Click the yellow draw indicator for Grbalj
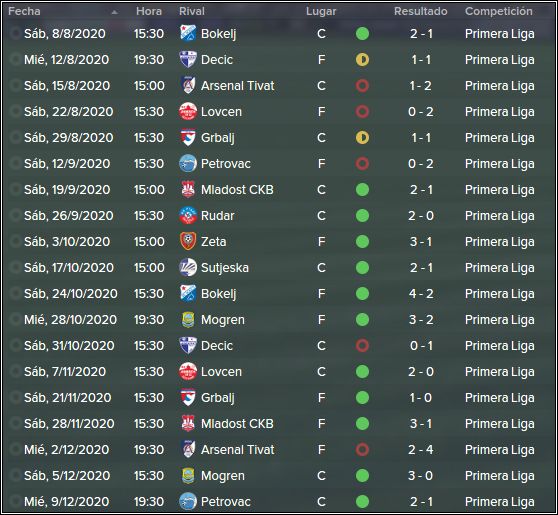 (362, 137)
